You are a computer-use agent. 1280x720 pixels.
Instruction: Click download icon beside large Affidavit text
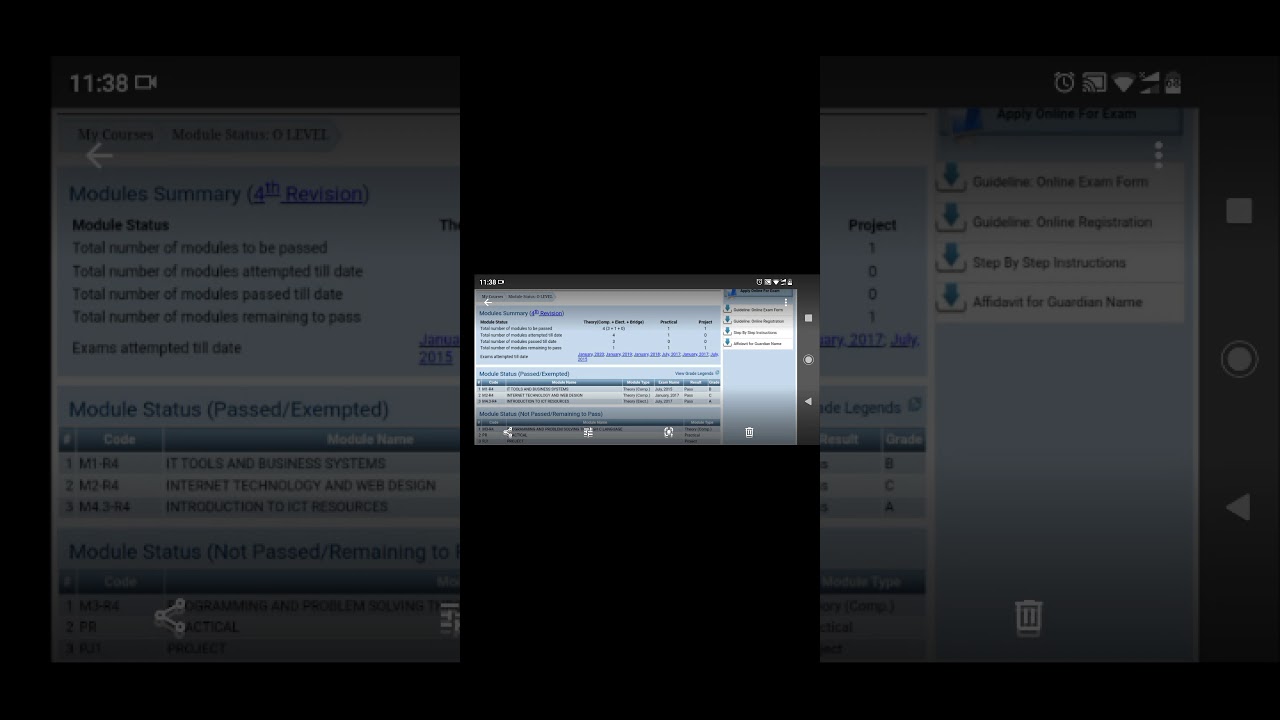(950, 299)
